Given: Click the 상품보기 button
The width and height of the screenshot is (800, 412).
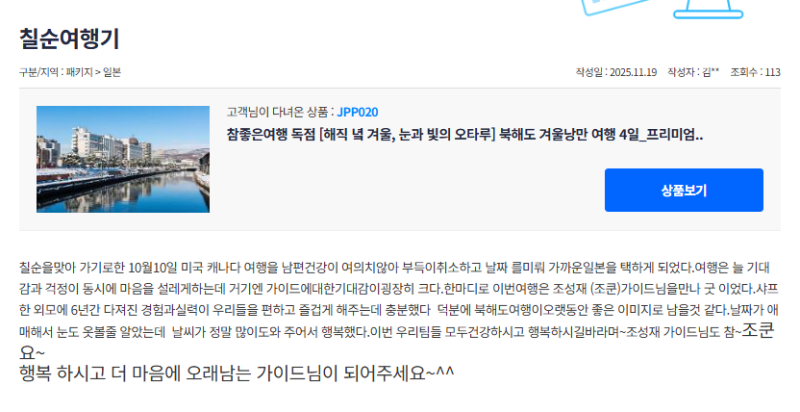Looking at the screenshot, I should point(684,190).
